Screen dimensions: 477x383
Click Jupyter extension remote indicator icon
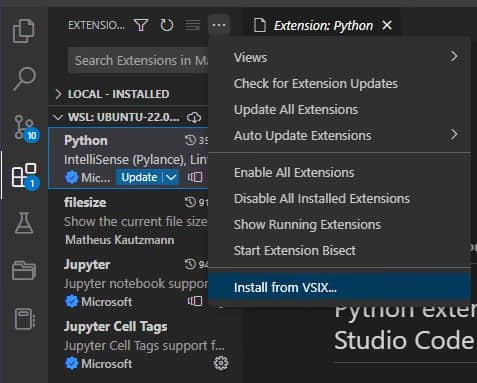[x=195, y=302]
